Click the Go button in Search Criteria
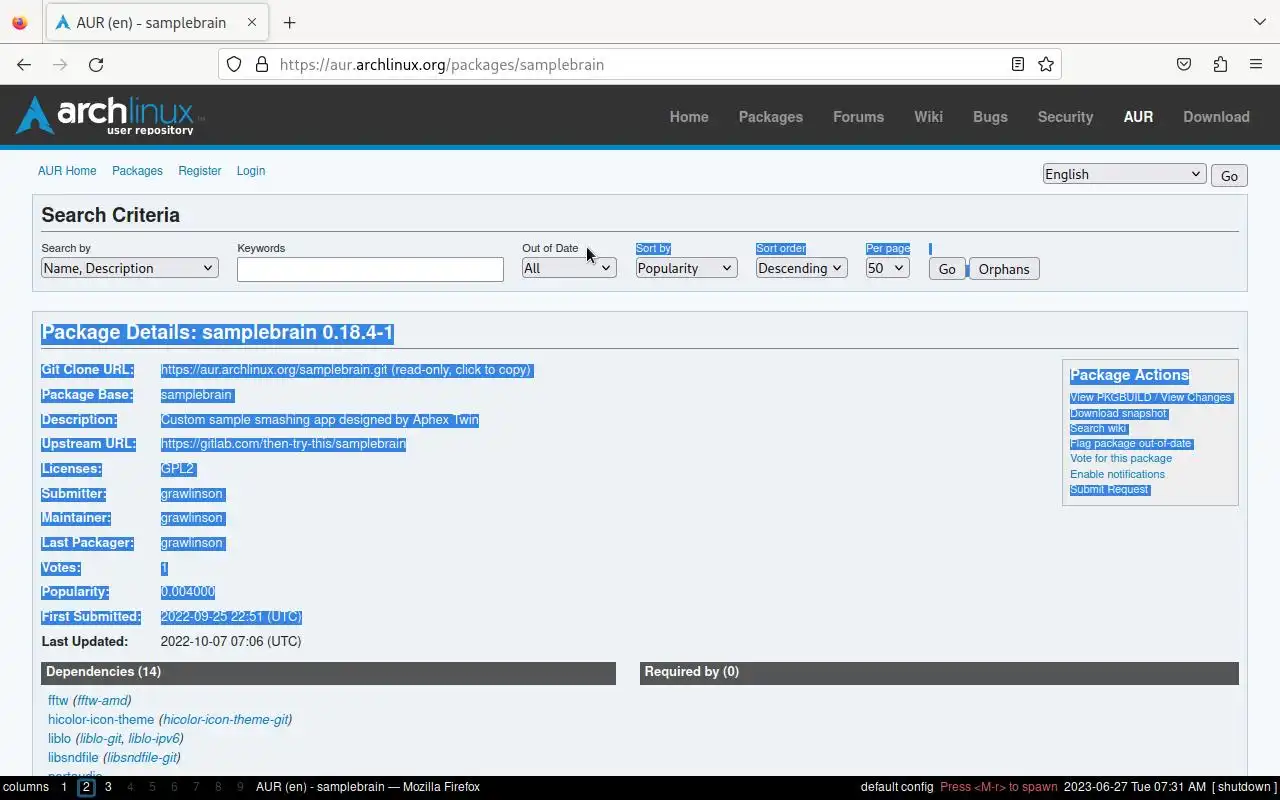The image size is (1280, 800). [947, 269]
